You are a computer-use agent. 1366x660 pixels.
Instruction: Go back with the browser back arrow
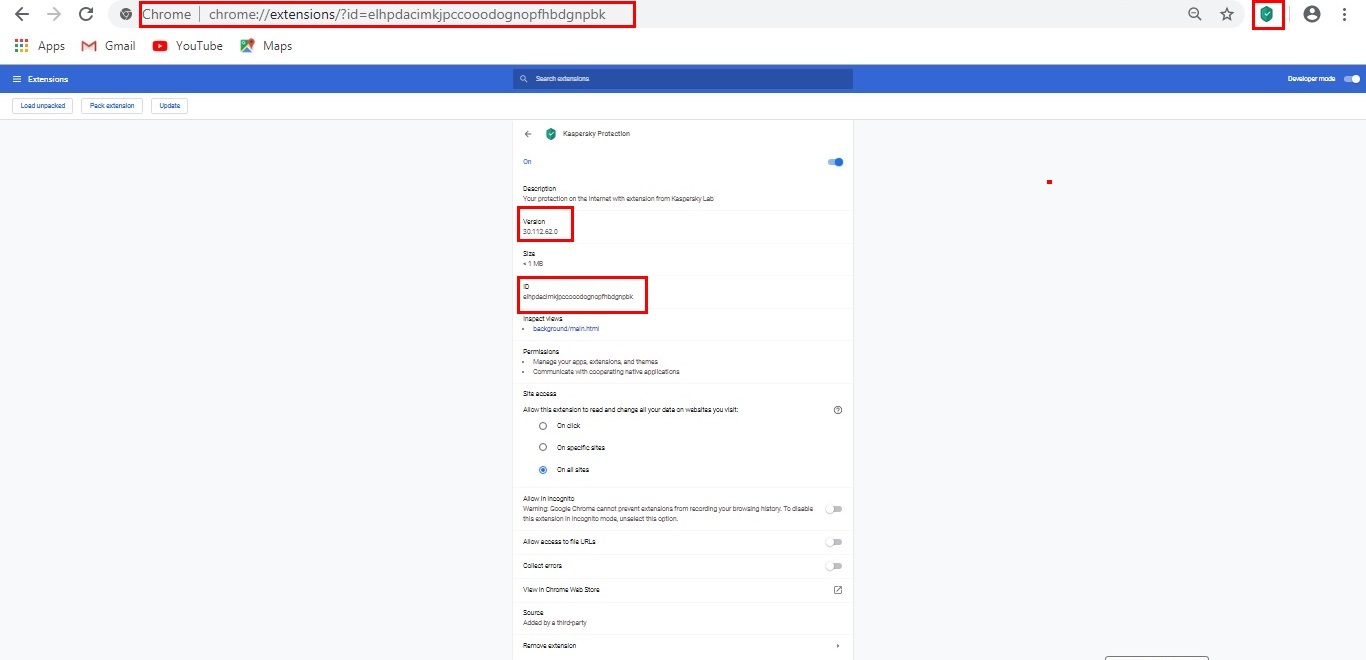tap(22, 15)
